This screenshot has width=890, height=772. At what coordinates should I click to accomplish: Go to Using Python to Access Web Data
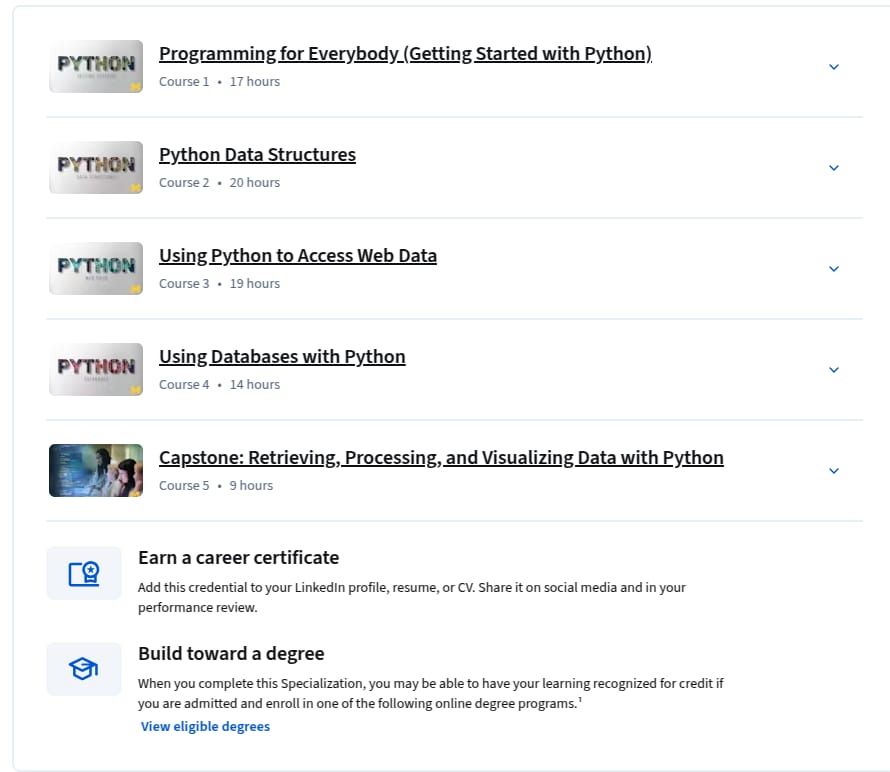click(x=298, y=255)
